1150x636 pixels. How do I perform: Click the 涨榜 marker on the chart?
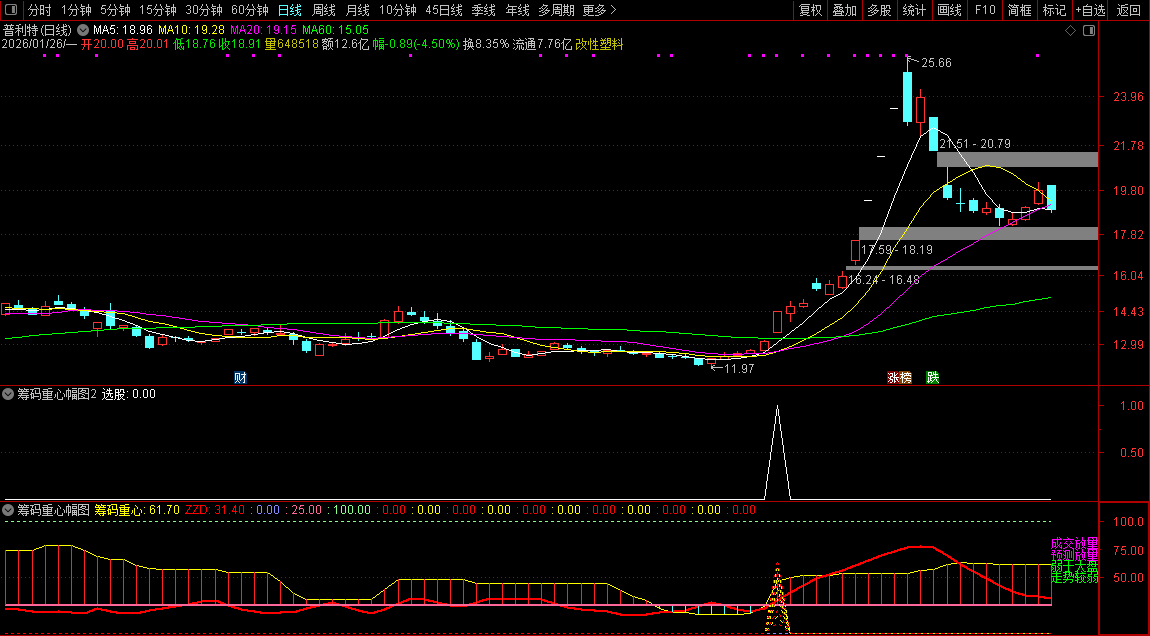coord(899,377)
